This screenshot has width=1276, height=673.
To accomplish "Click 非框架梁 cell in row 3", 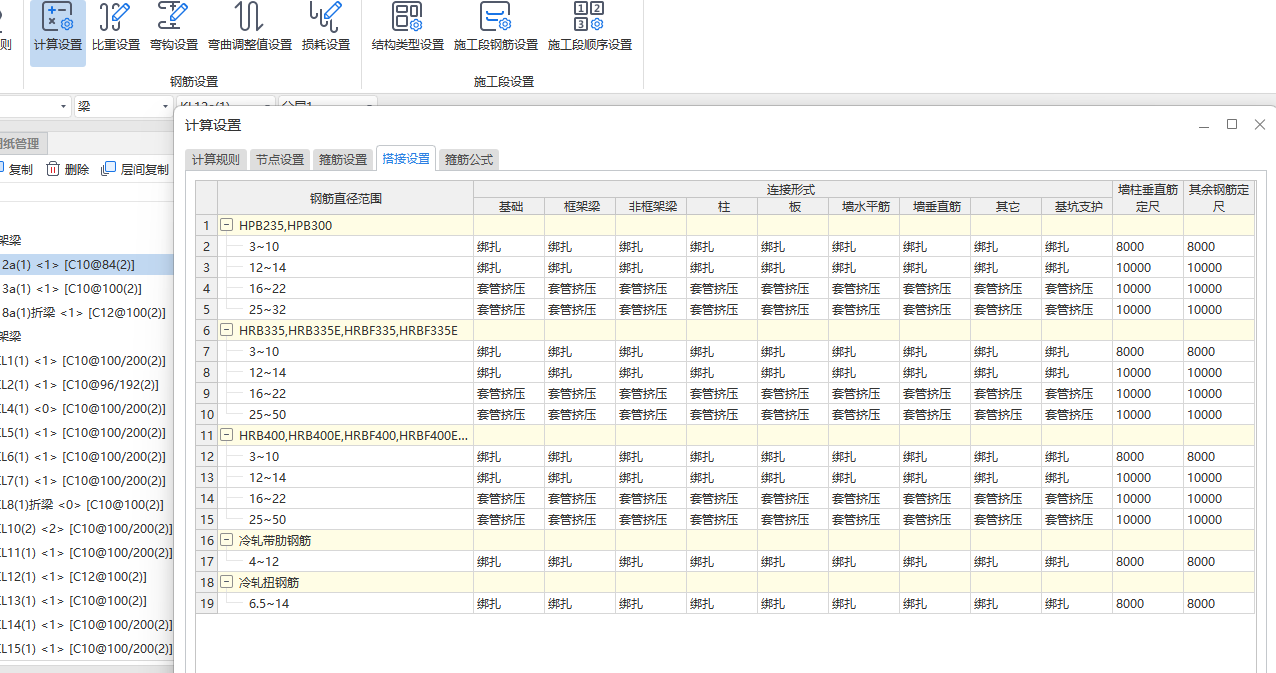I will click(x=651, y=268).
